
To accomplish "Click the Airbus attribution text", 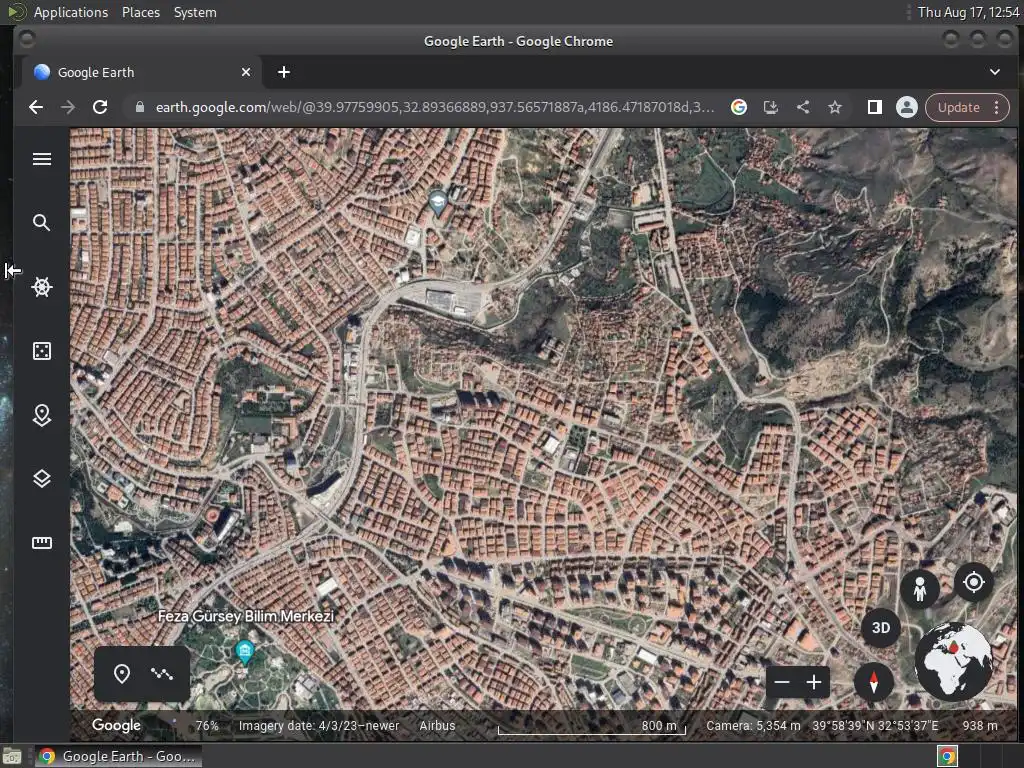I will tap(437, 726).
